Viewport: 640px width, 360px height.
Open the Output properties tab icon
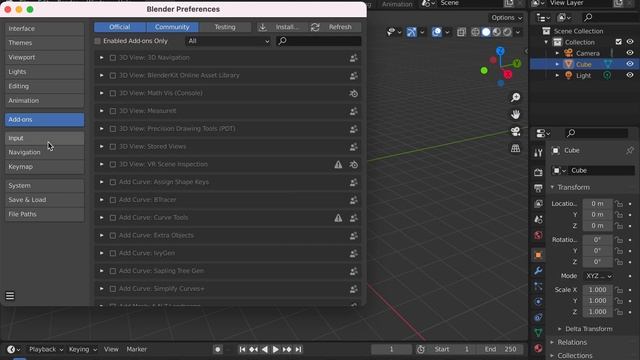coord(538,188)
